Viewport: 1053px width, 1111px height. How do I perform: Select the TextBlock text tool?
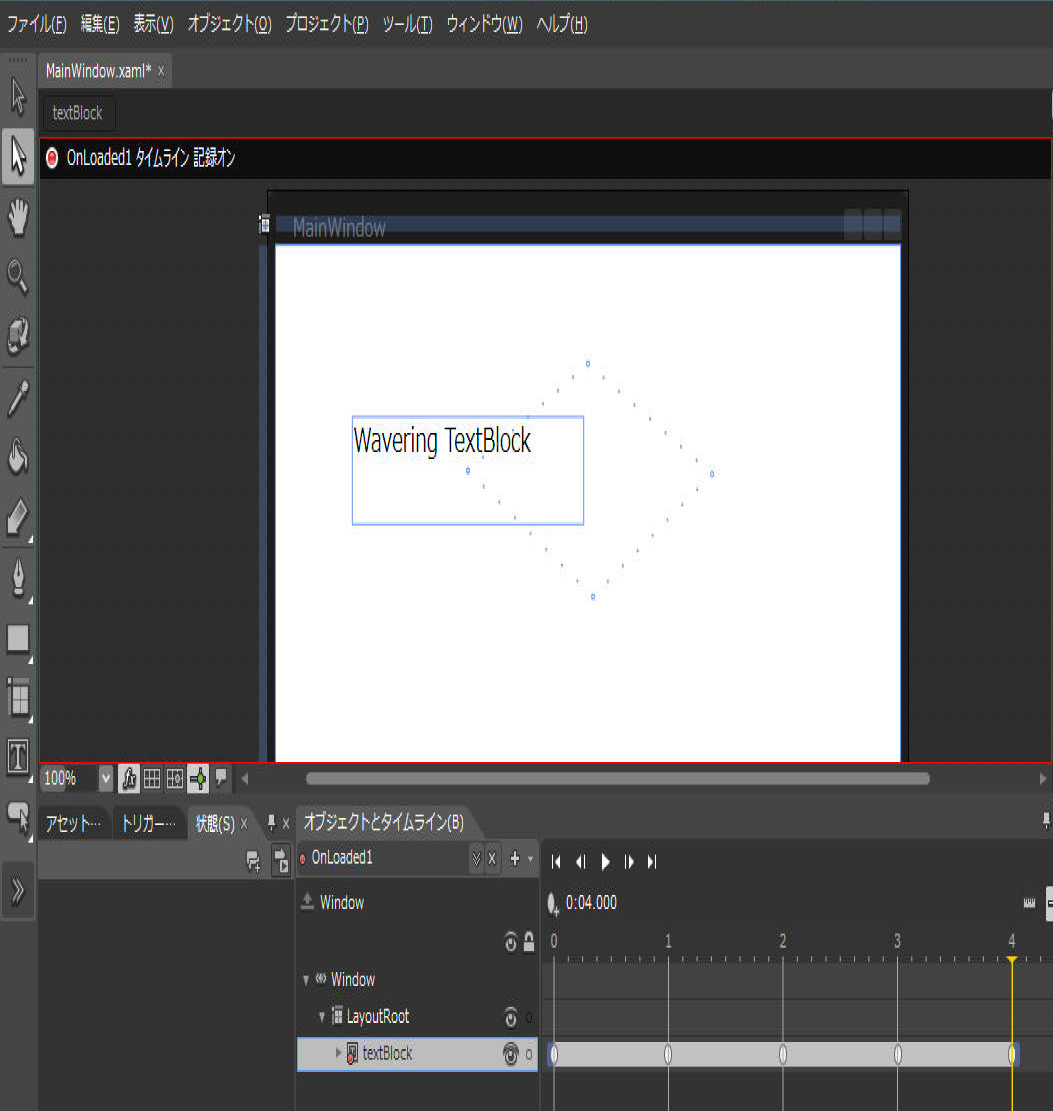pos(18,756)
